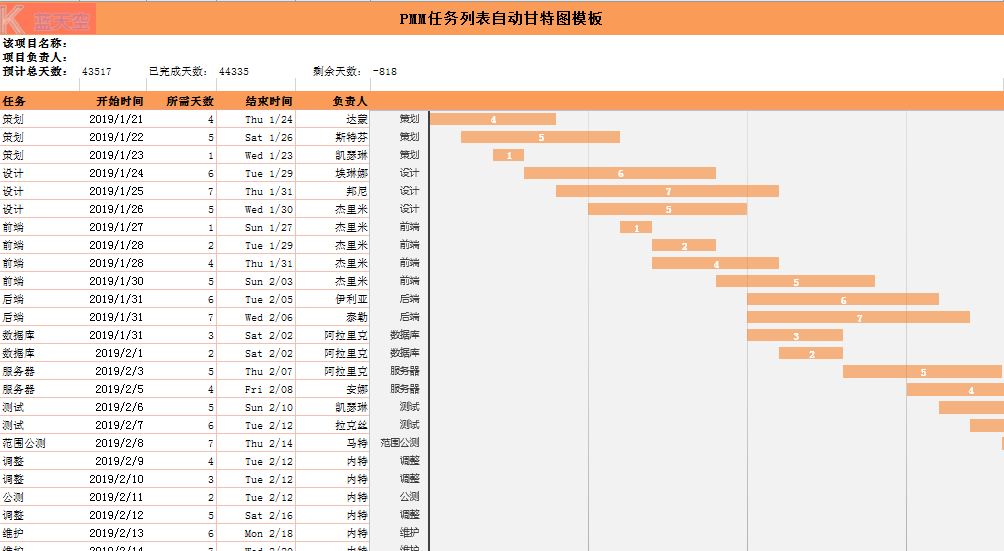Select the 数据库 Gantt bar labeled 3
1004x551 pixels.
pyautogui.click(x=794, y=336)
